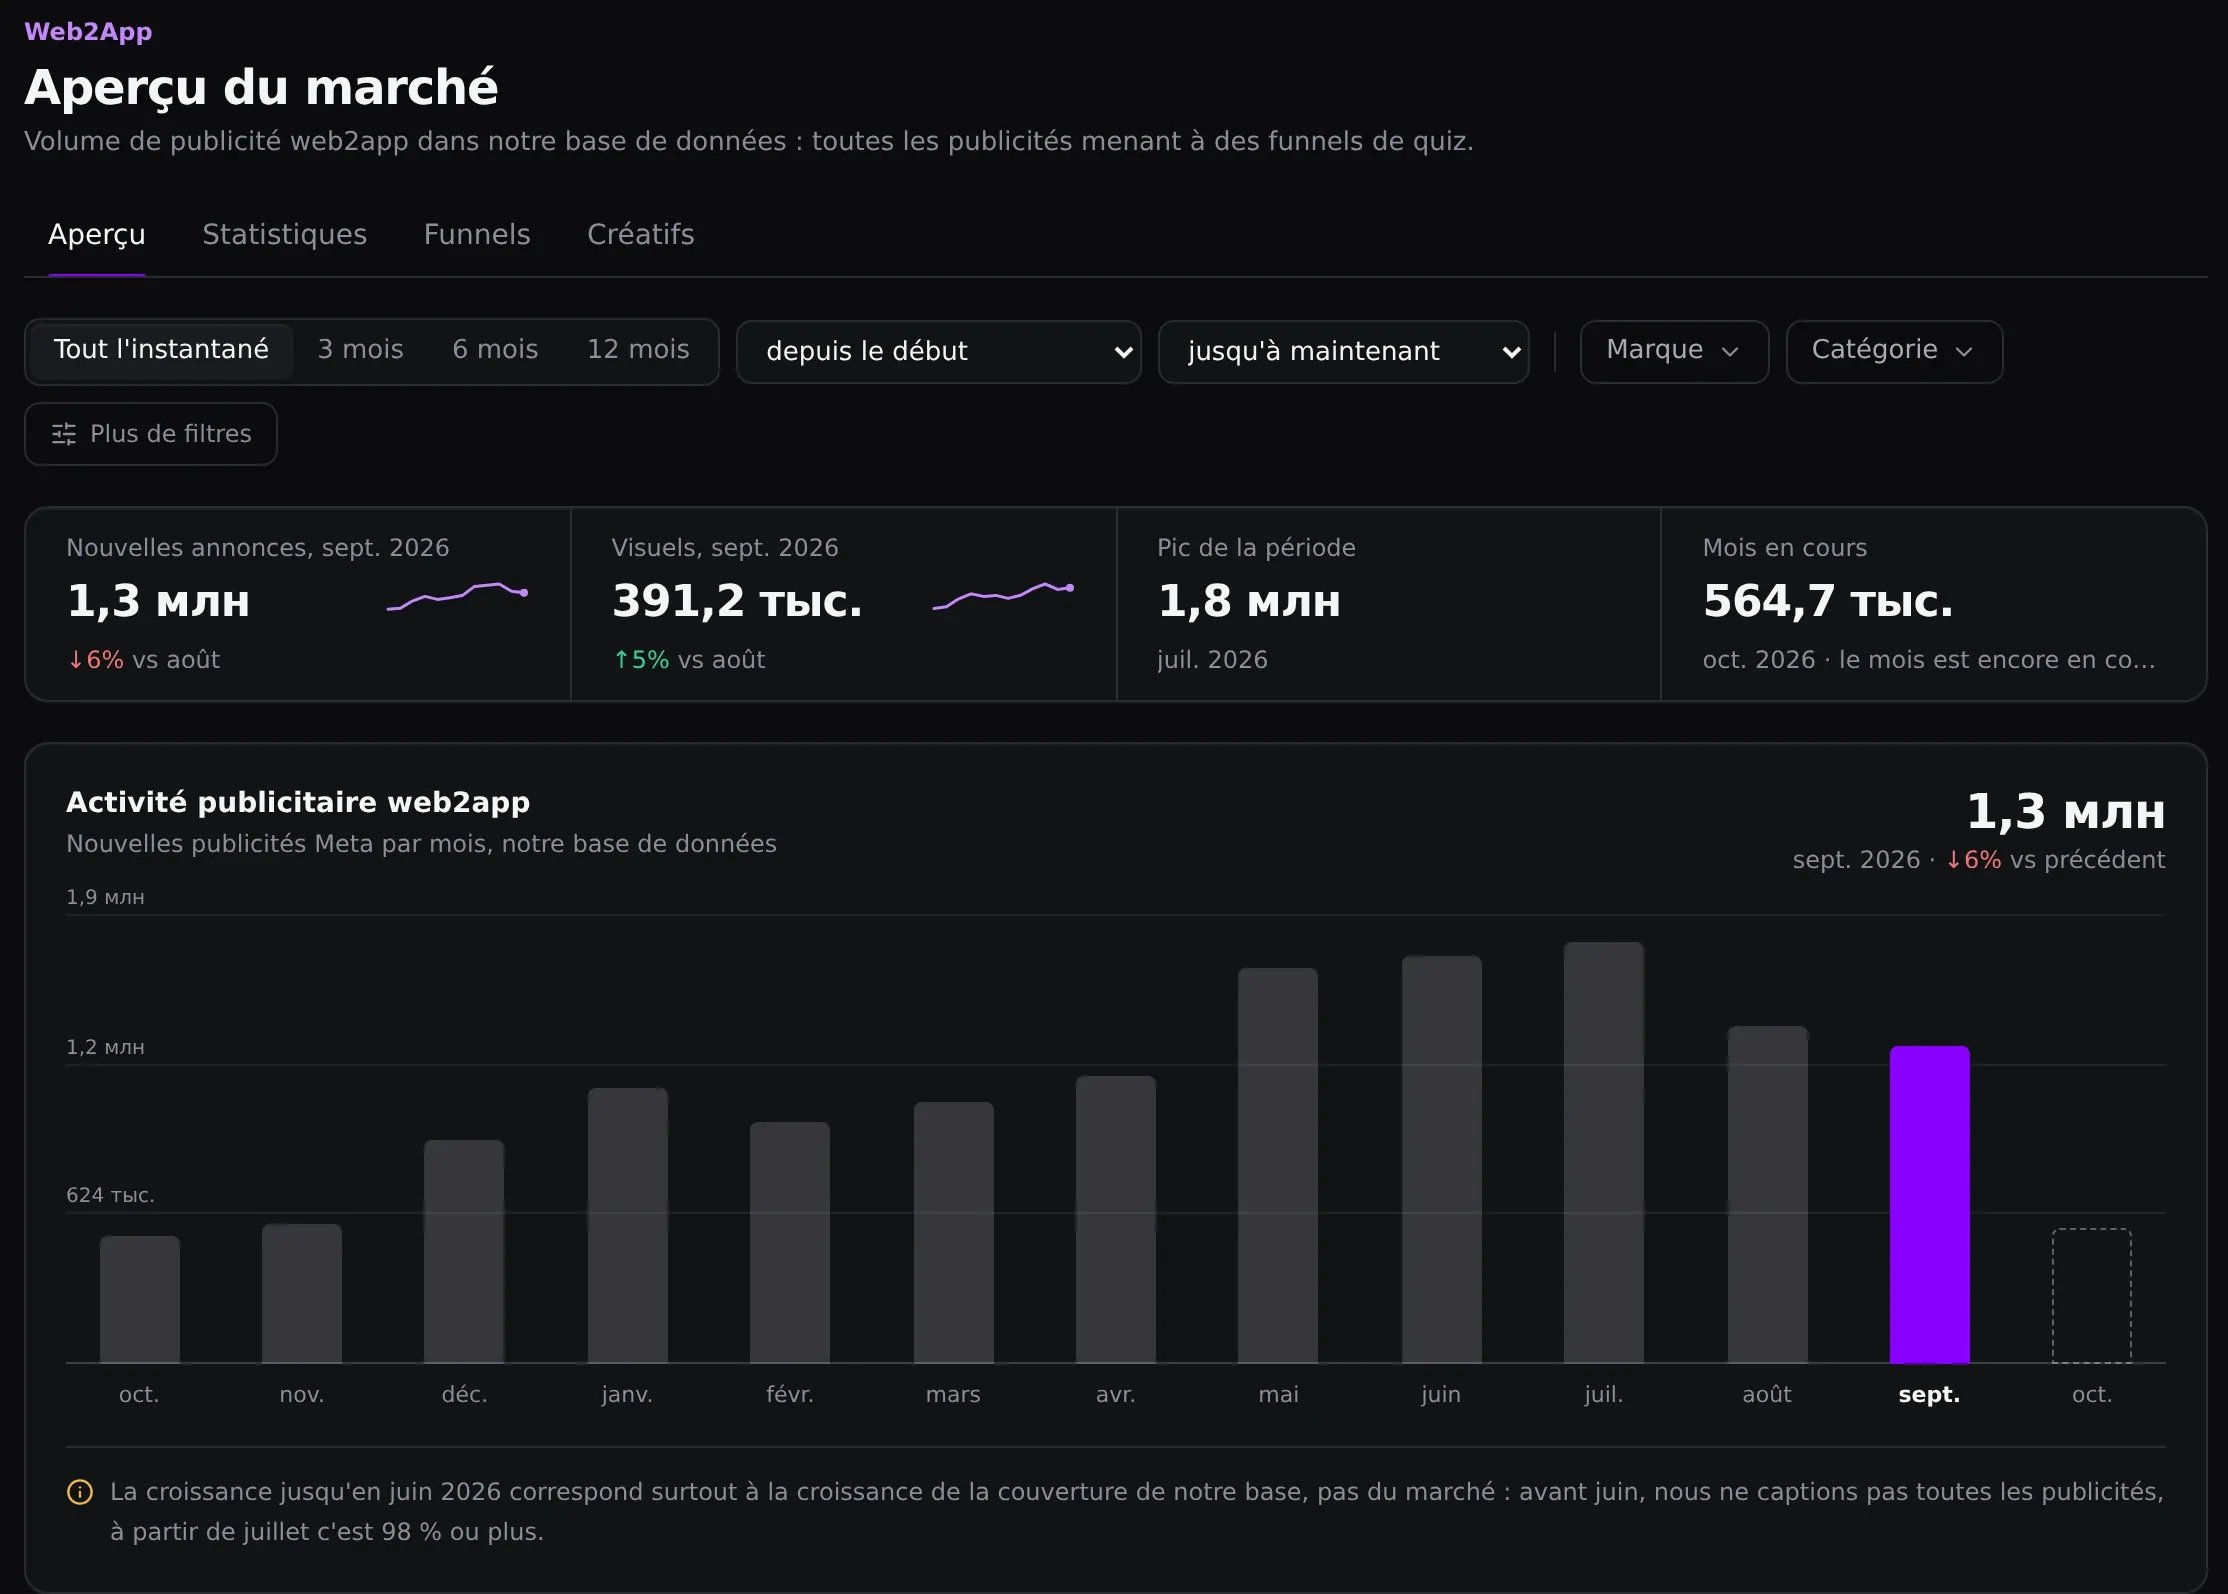The height and width of the screenshot is (1594, 2228).
Task: Click the 624 тыс. axis label
Action: (110, 1195)
